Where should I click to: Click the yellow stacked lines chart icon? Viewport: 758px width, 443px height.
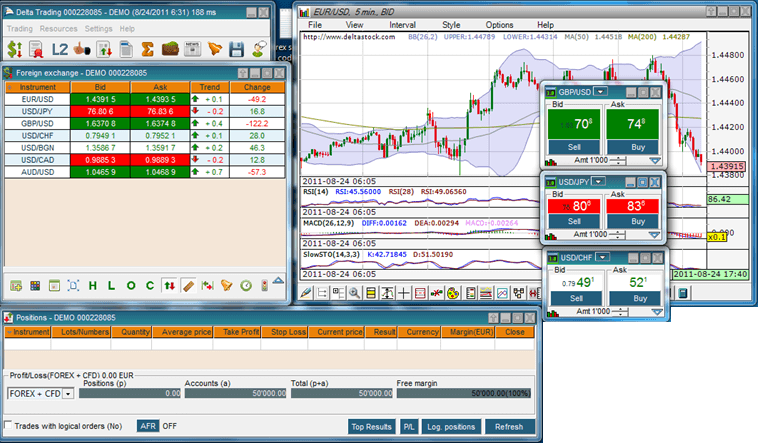pos(371,293)
